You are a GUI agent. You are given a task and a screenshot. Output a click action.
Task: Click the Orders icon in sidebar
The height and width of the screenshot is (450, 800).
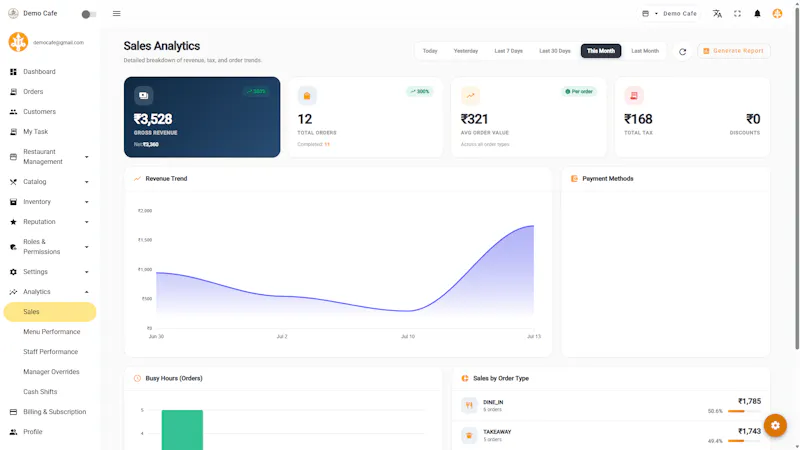(x=13, y=92)
